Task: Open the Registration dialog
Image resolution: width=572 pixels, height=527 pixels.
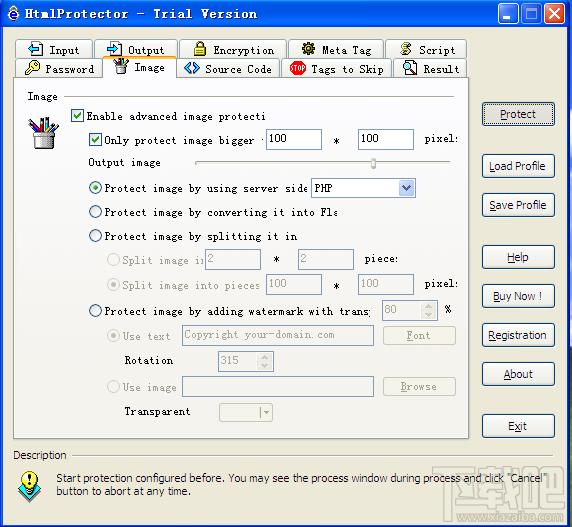Action: (x=518, y=335)
